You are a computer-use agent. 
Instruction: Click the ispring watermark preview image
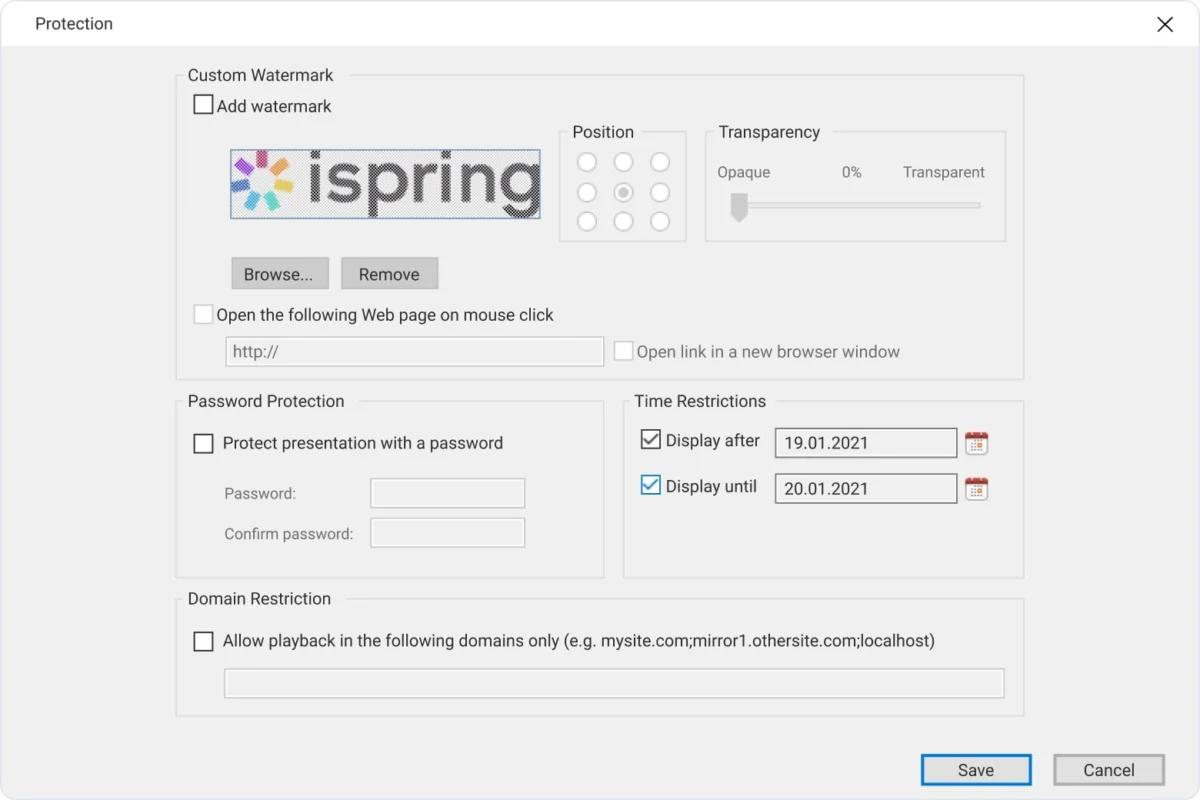[x=386, y=184]
